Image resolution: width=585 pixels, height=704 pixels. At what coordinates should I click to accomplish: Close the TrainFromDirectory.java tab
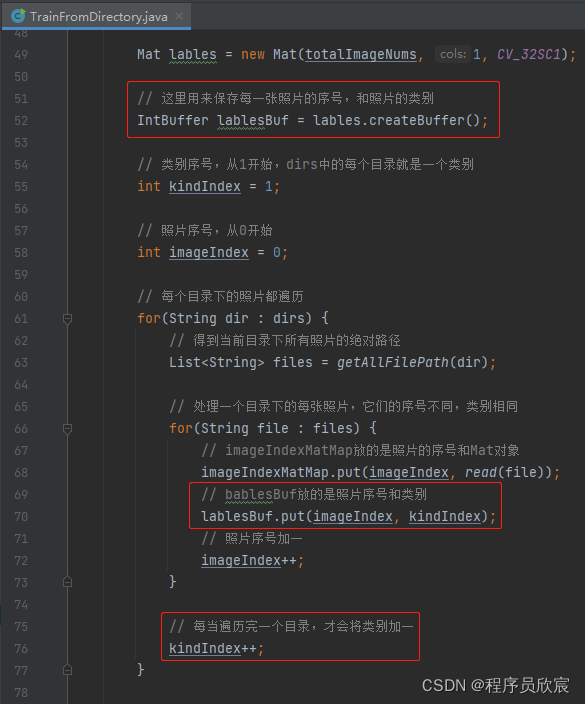pos(179,16)
